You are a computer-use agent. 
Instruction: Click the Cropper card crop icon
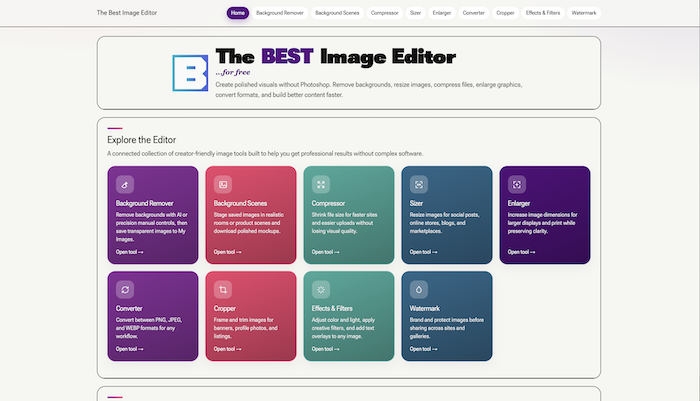223,289
